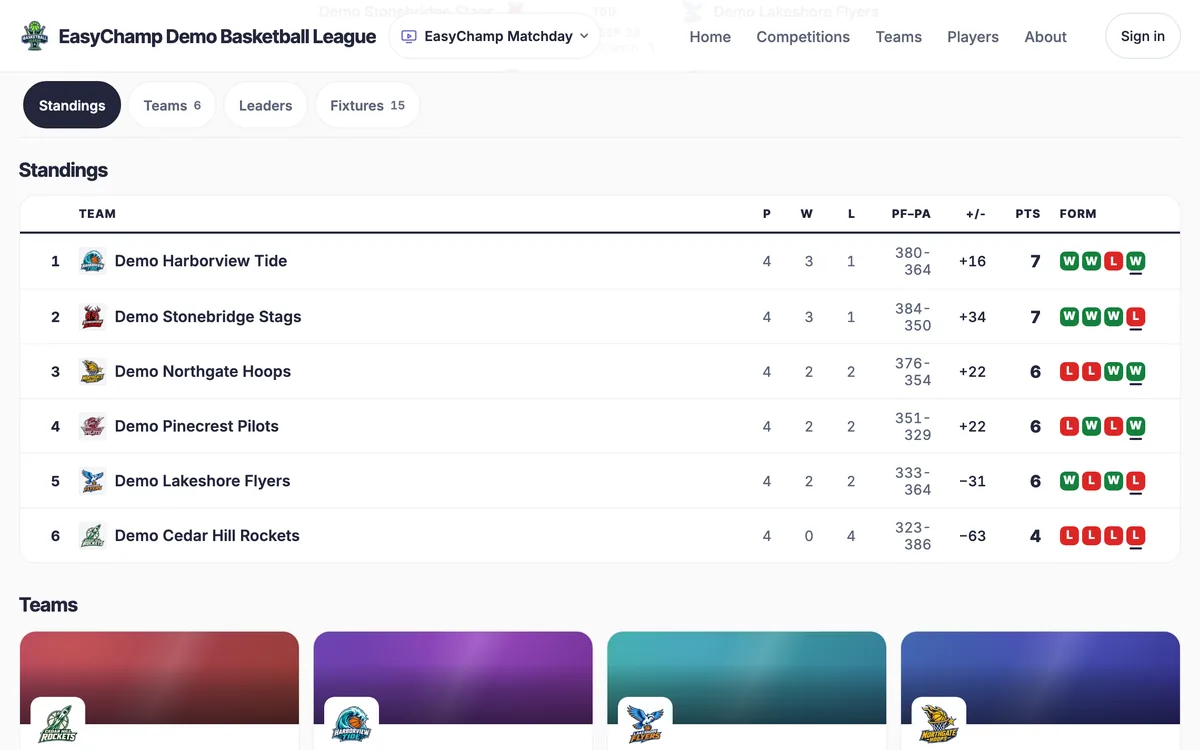Click Lakeshore Flyers' first form badge W
Viewport: 1200px width, 750px height.
pyautogui.click(x=1069, y=481)
